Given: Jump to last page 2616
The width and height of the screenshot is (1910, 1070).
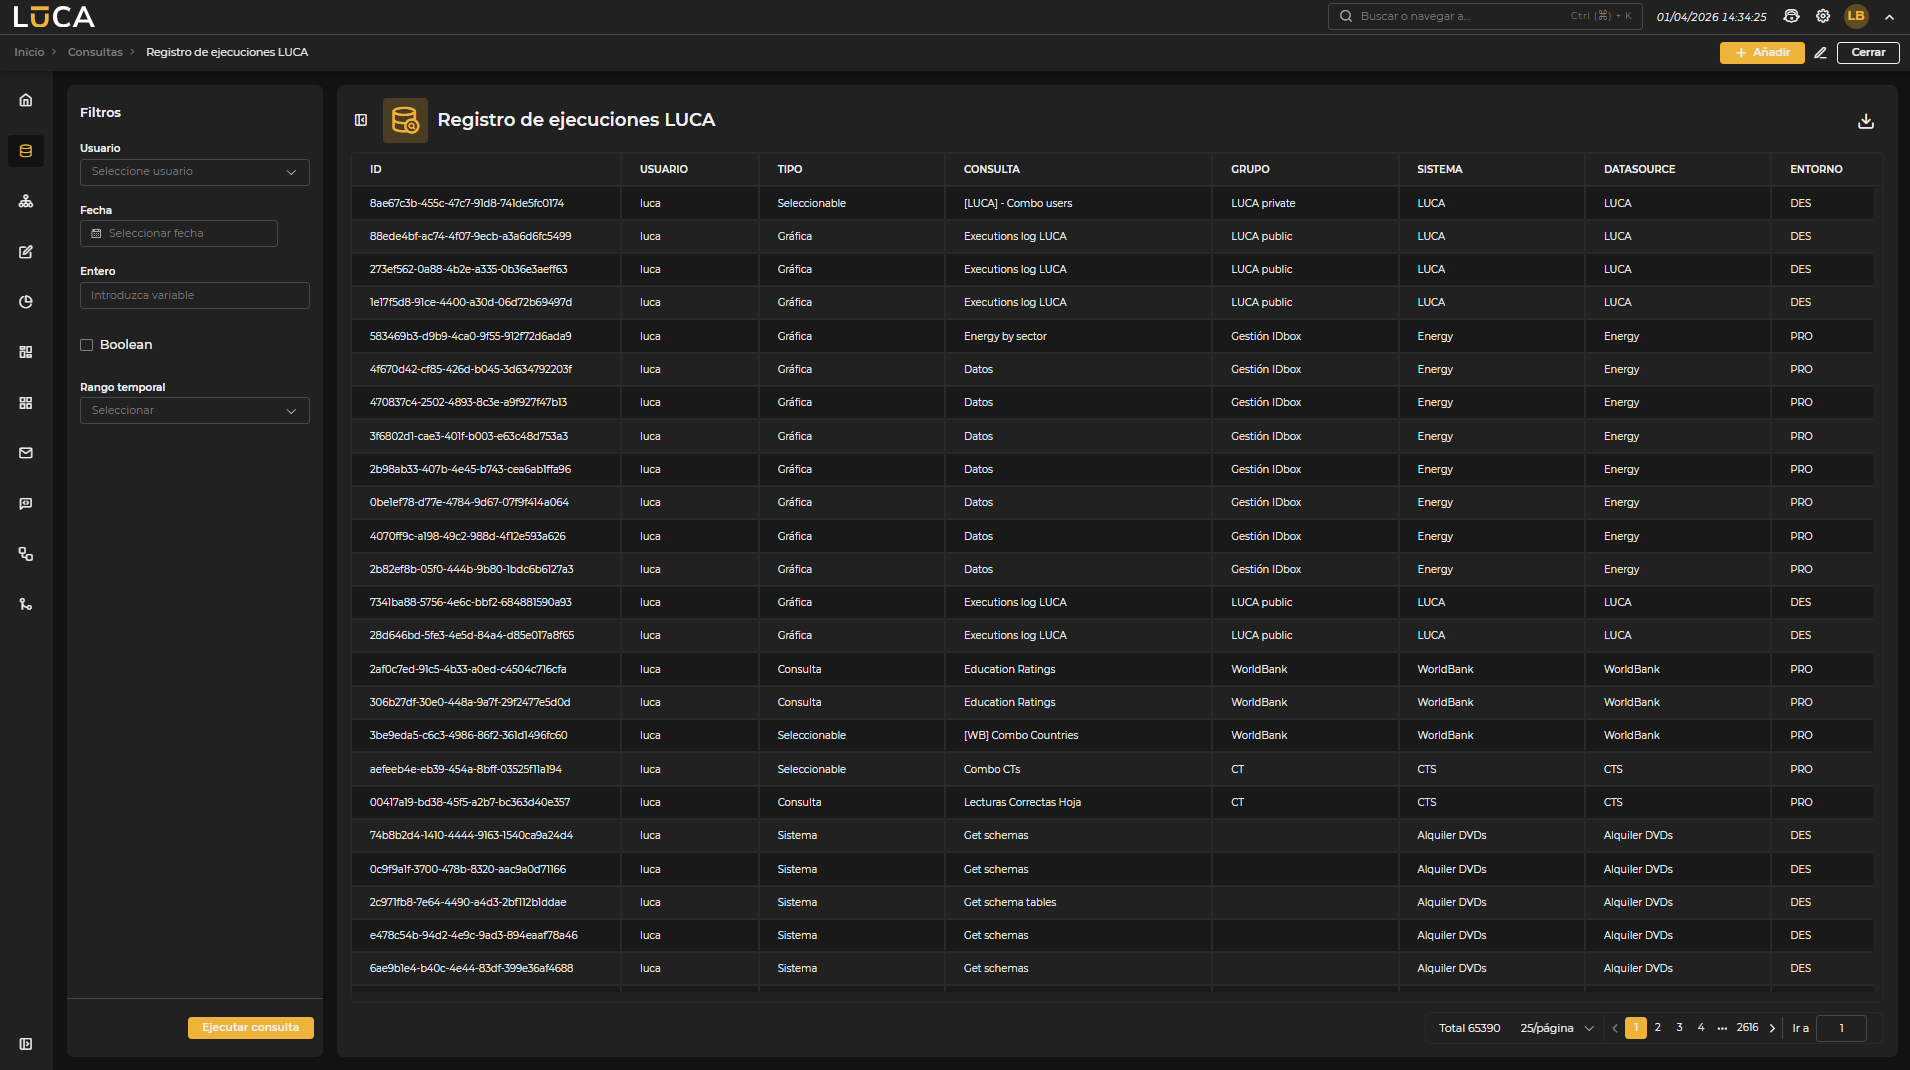Looking at the screenshot, I should point(1747,1028).
